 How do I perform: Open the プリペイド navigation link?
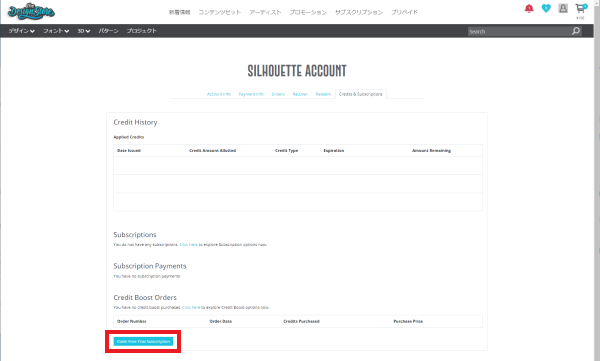404,12
